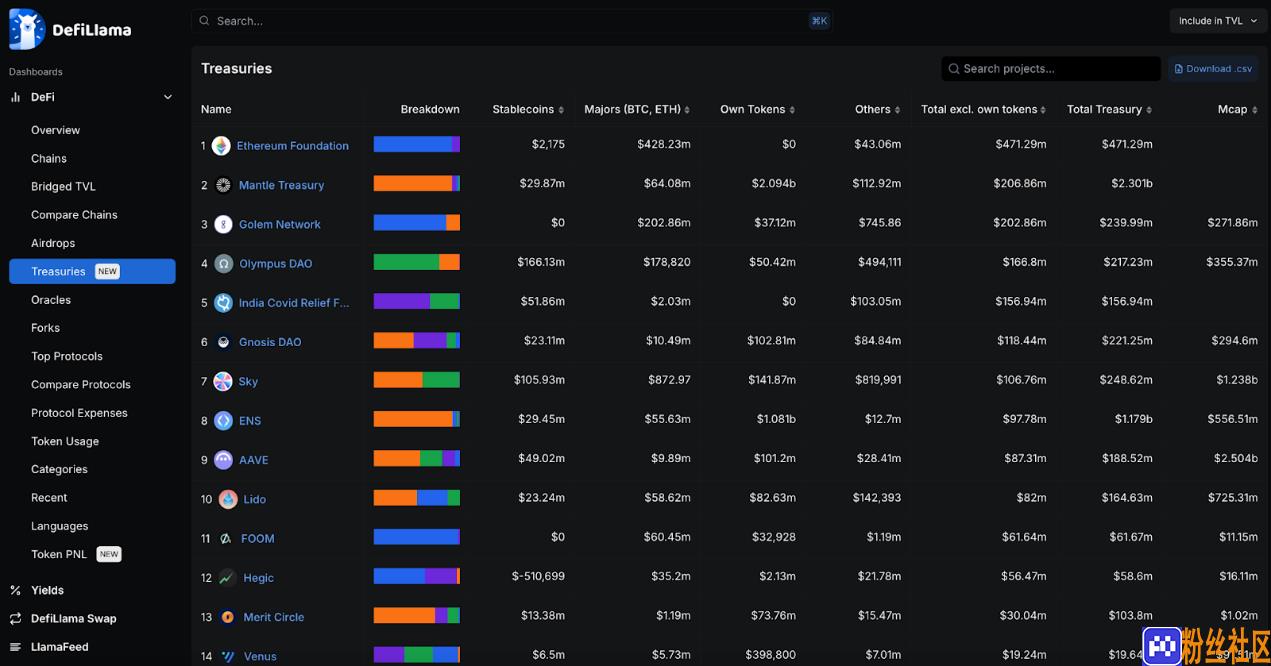Collapse the DeFi sidebar section
Screen dimensions: 1271x666
[x=168, y=97]
